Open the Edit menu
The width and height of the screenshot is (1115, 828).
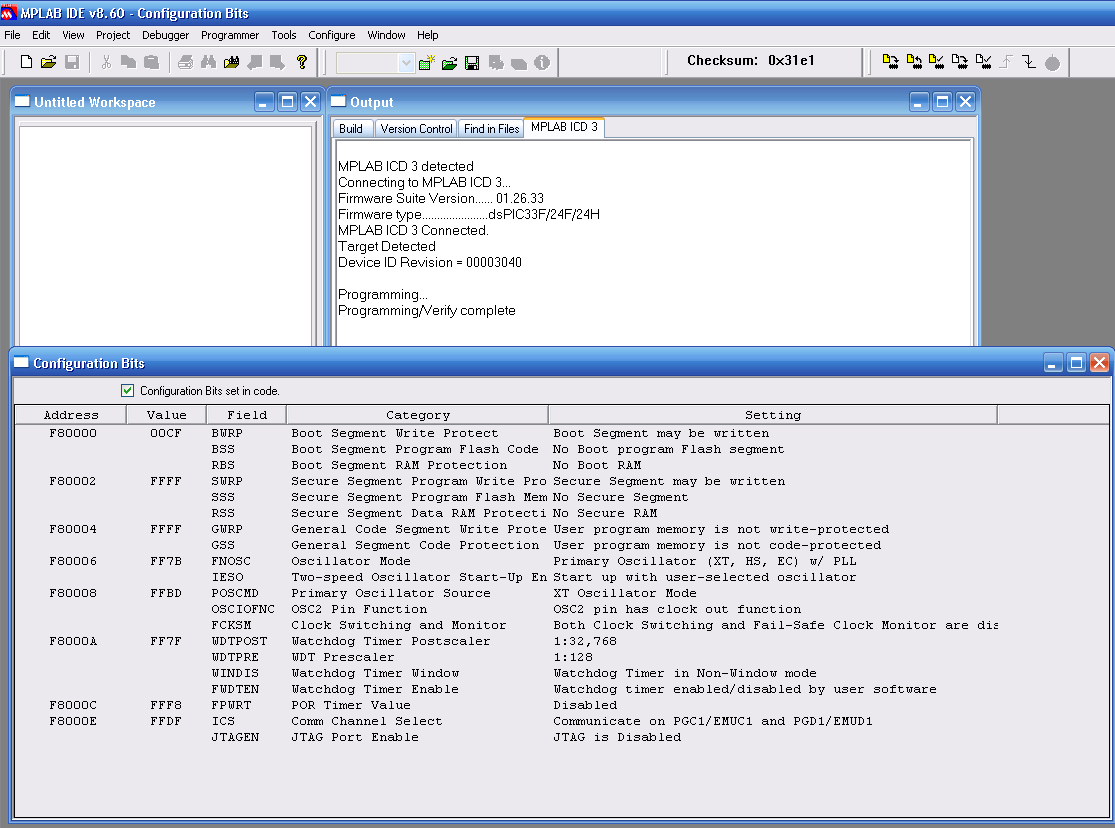point(41,35)
